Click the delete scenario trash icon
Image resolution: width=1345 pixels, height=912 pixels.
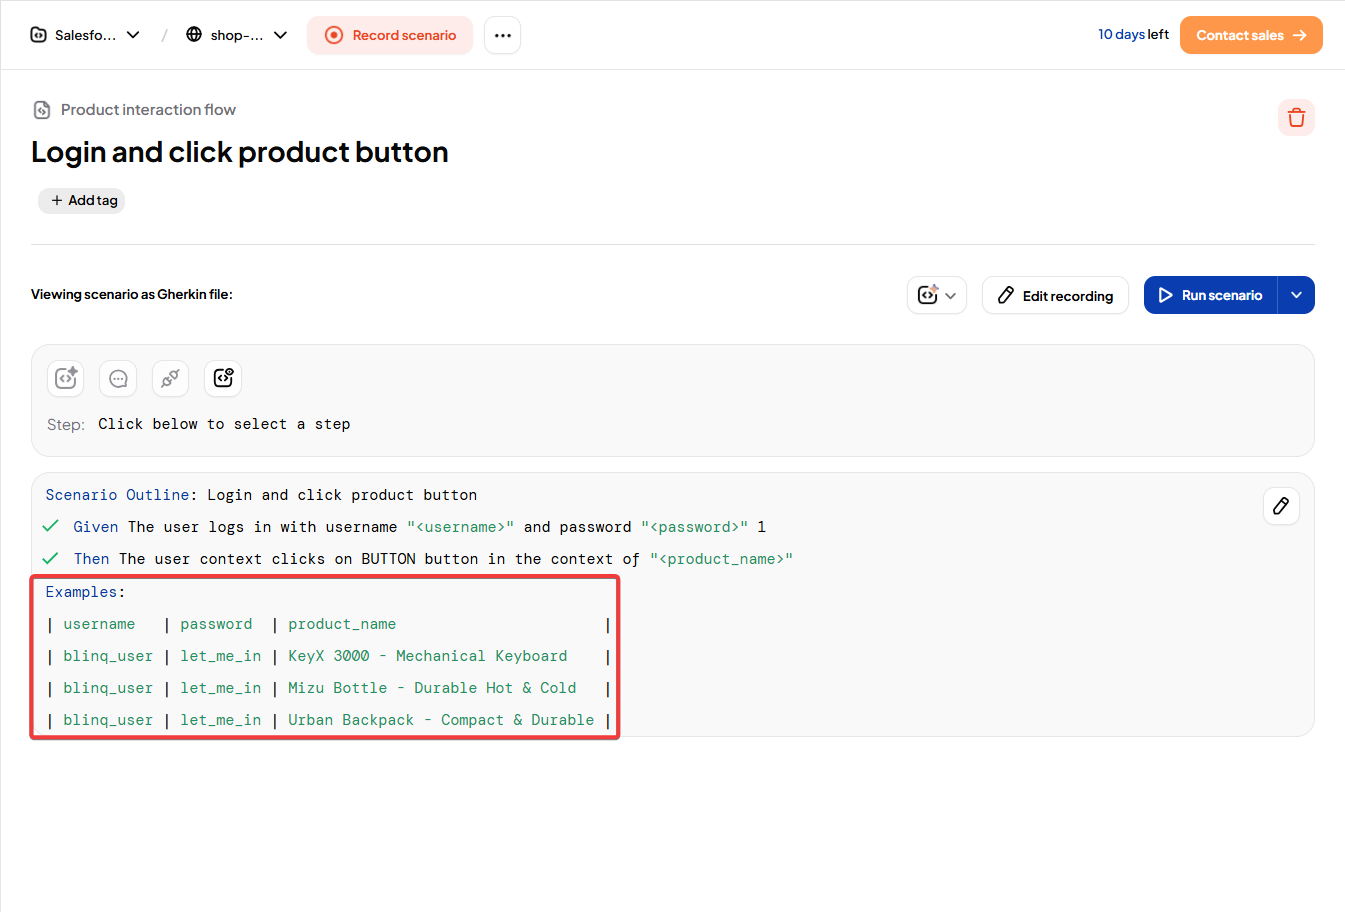pyautogui.click(x=1296, y=117)
